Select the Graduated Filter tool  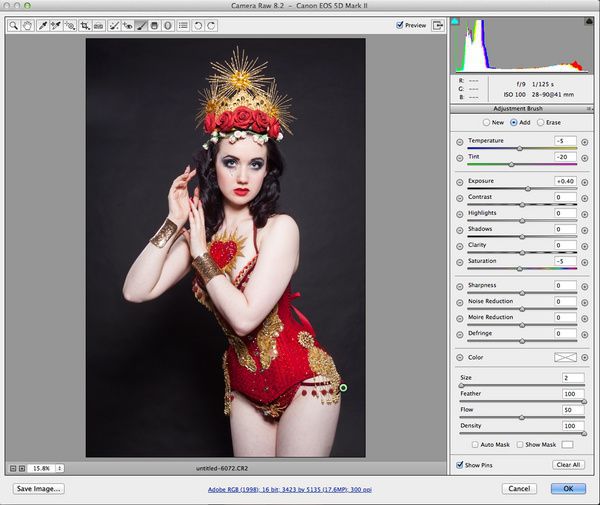pos(155,25)
